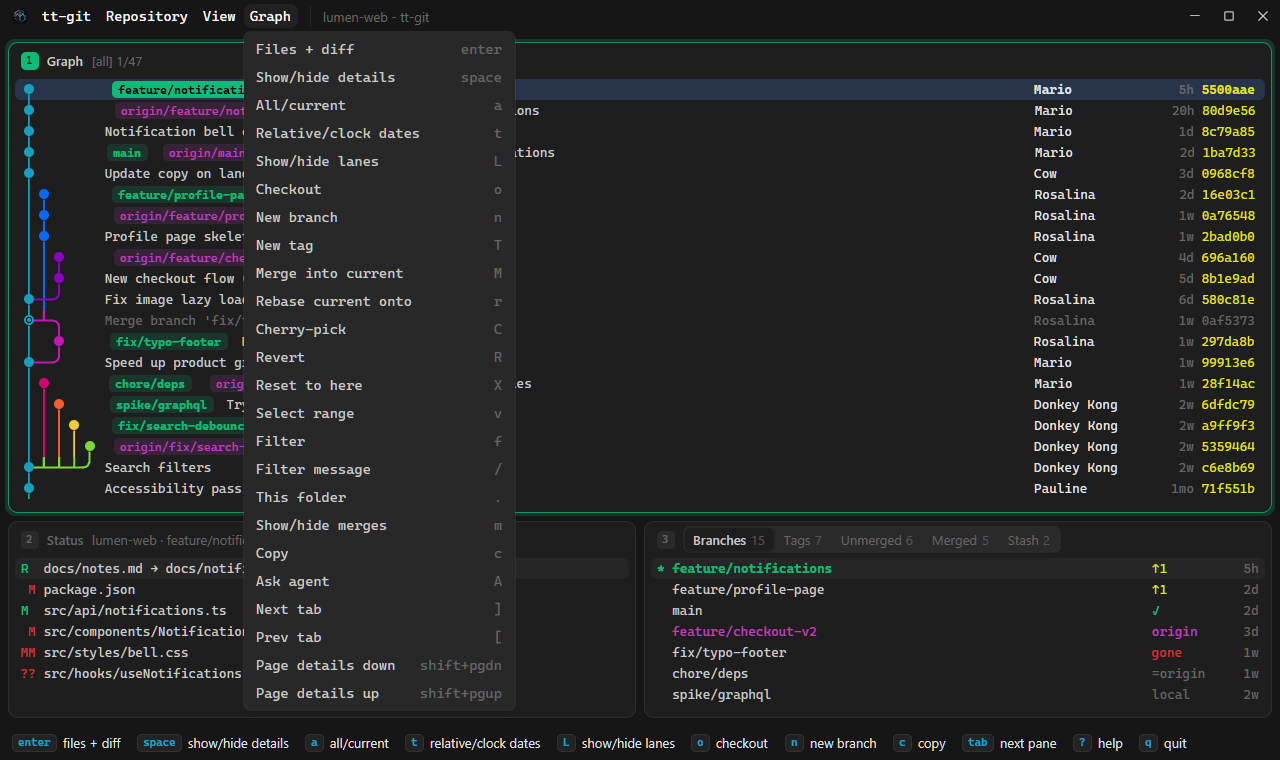Click the tt-git app logo icon
The width and height of the screenshot is (1280, 760).
tap(20, 16)
